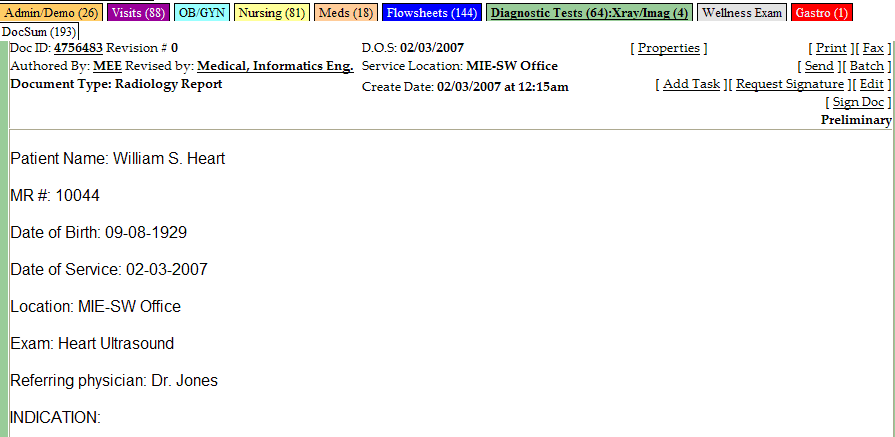This screenshot has height=437, width=895.
Task: Click the author link MEE
Action: point(107,66)
